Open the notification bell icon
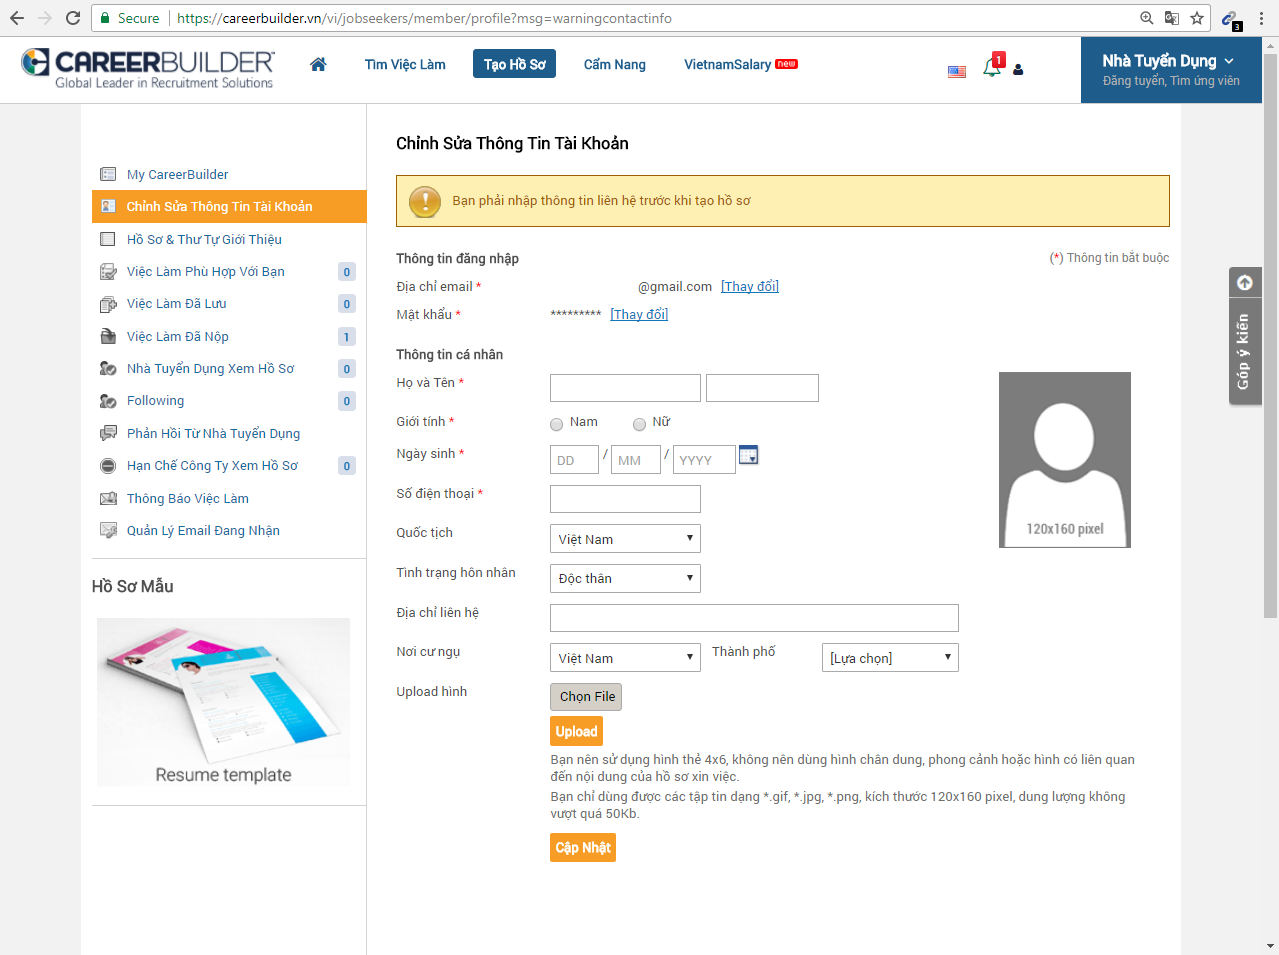 [x=992, y=67]
